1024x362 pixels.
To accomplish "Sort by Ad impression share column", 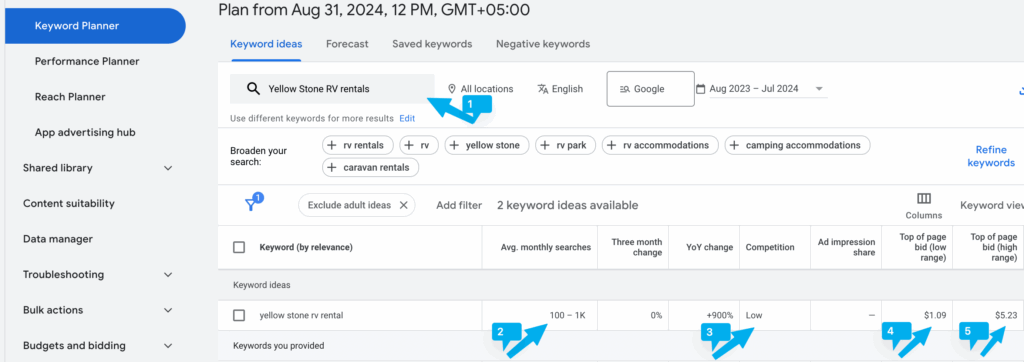I will (846, 248).
